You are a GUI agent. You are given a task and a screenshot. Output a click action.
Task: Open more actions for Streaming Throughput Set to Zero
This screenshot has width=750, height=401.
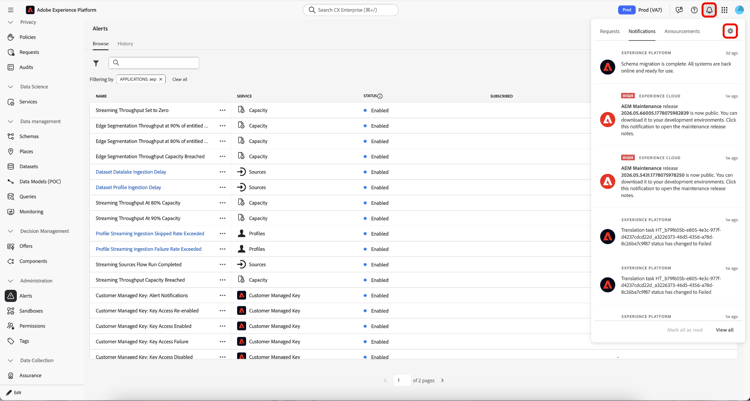[222, 111]
